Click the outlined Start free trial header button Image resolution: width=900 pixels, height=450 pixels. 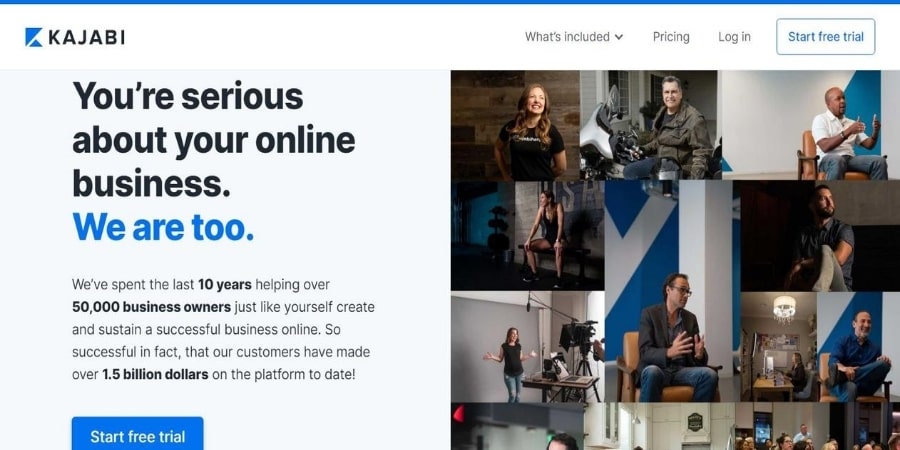click(825, 37)
